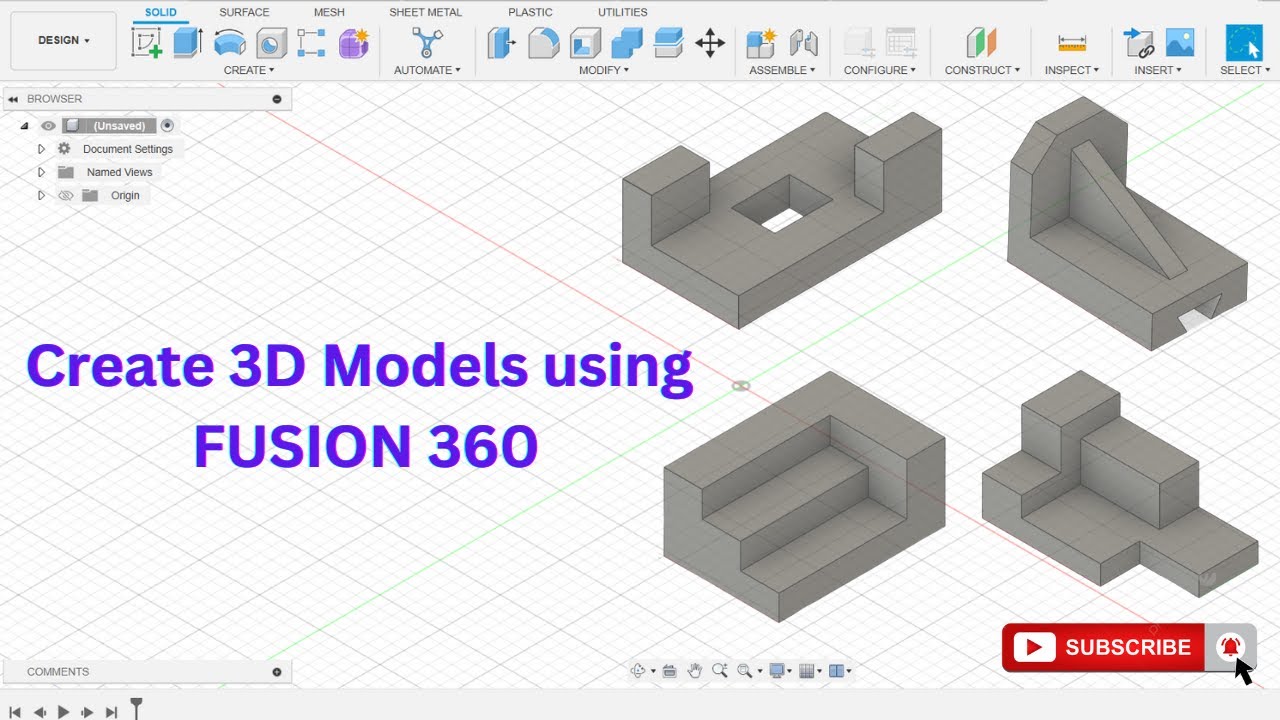Screen dimensions: 1280x720
Task: Click the Insert image icon
Action: coord(1180,43)
